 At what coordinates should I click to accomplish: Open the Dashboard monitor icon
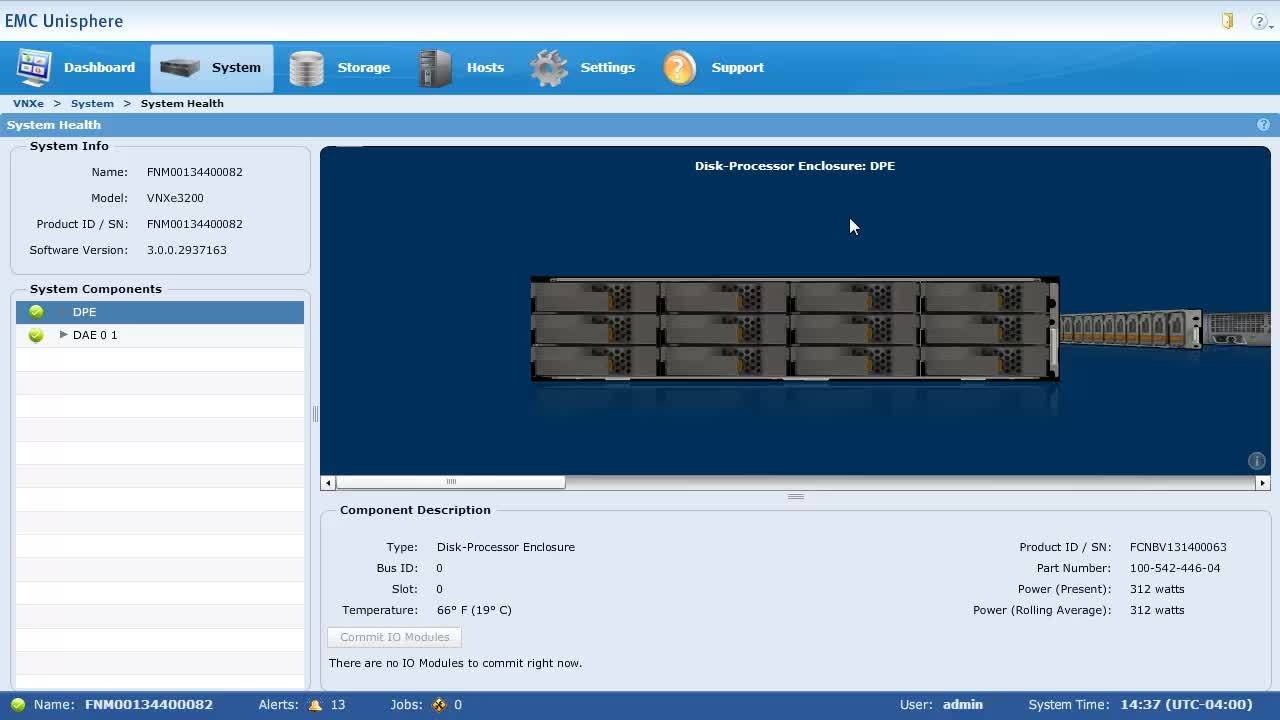(33, 67)
